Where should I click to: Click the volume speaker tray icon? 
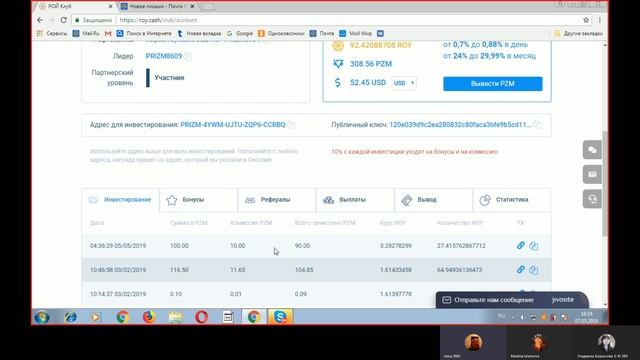pos(522,317)
